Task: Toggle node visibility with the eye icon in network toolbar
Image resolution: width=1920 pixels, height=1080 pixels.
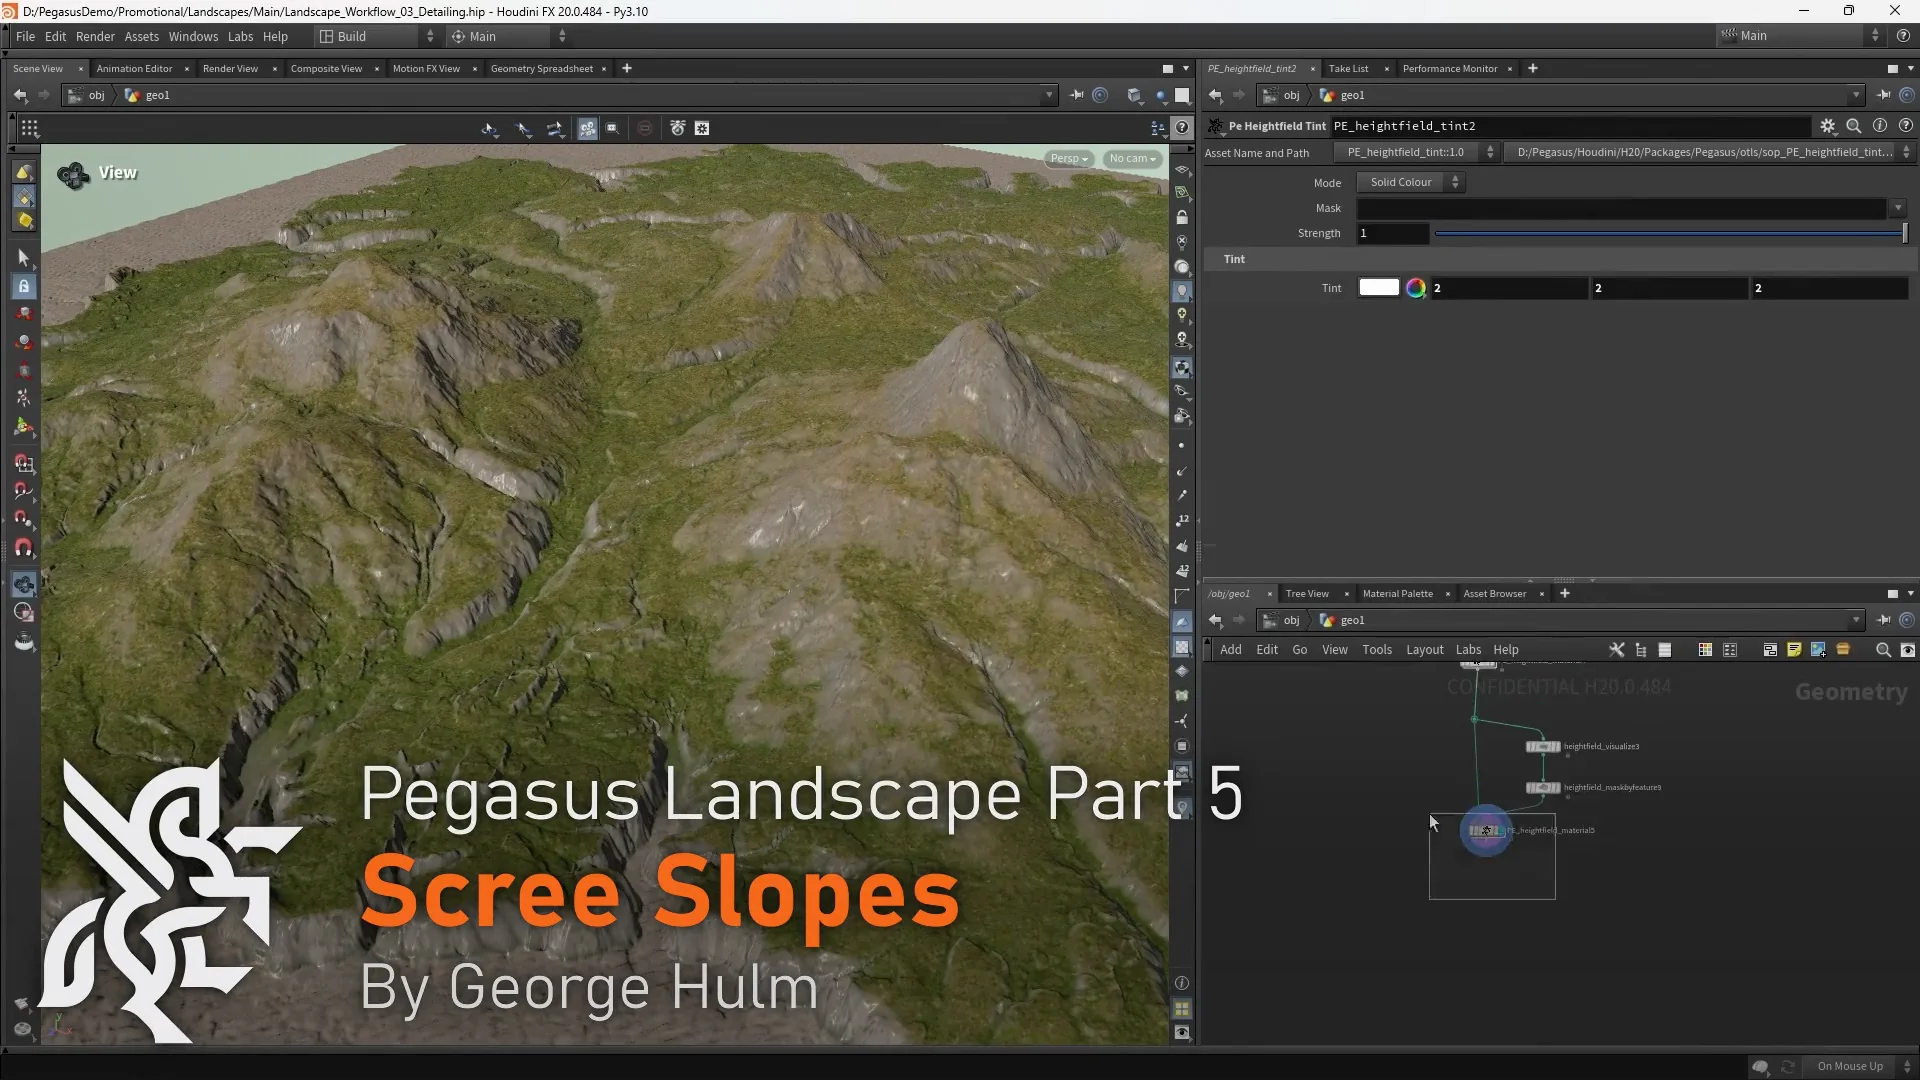Action: click(1908, 650)
